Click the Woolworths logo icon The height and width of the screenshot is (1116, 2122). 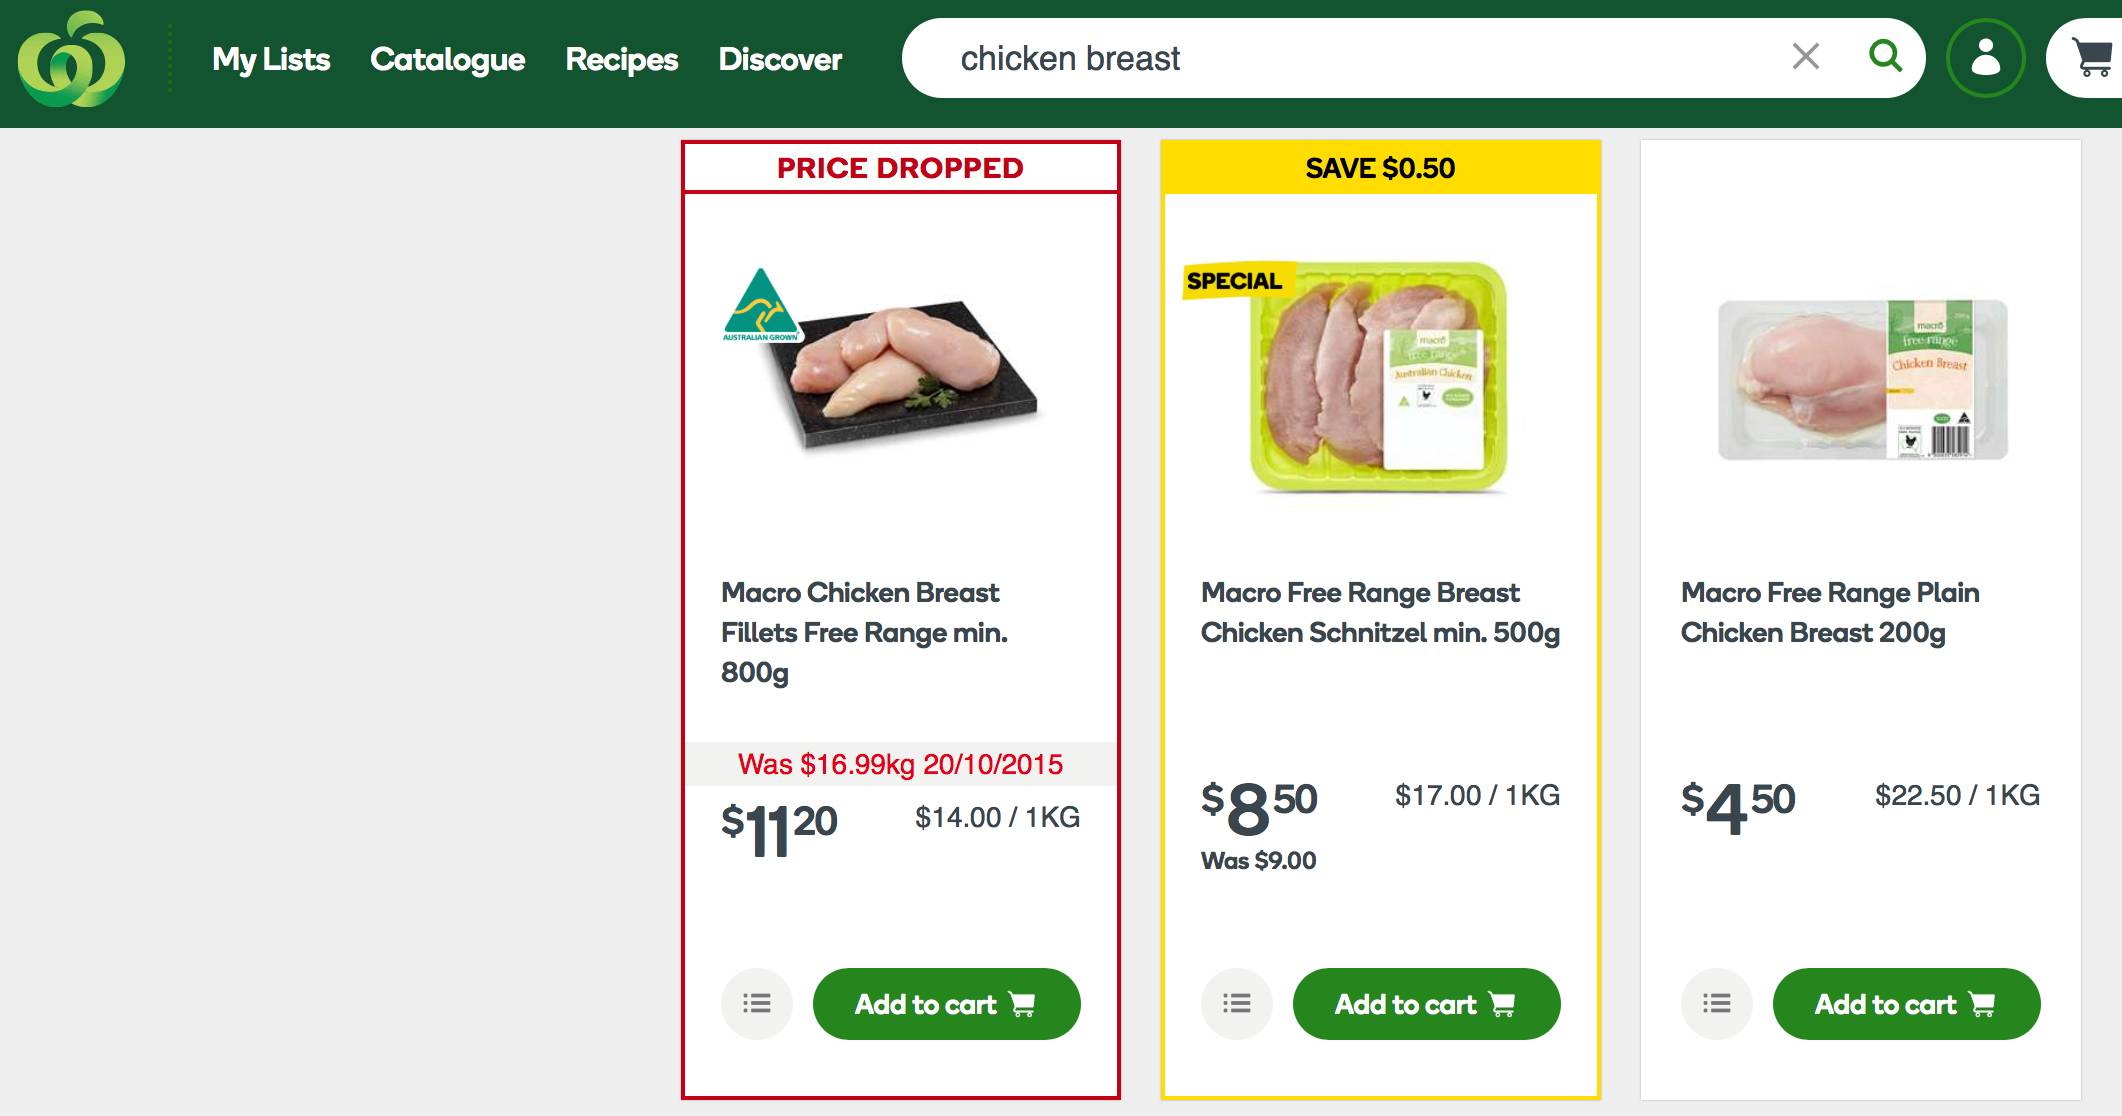tap(71, 60)
